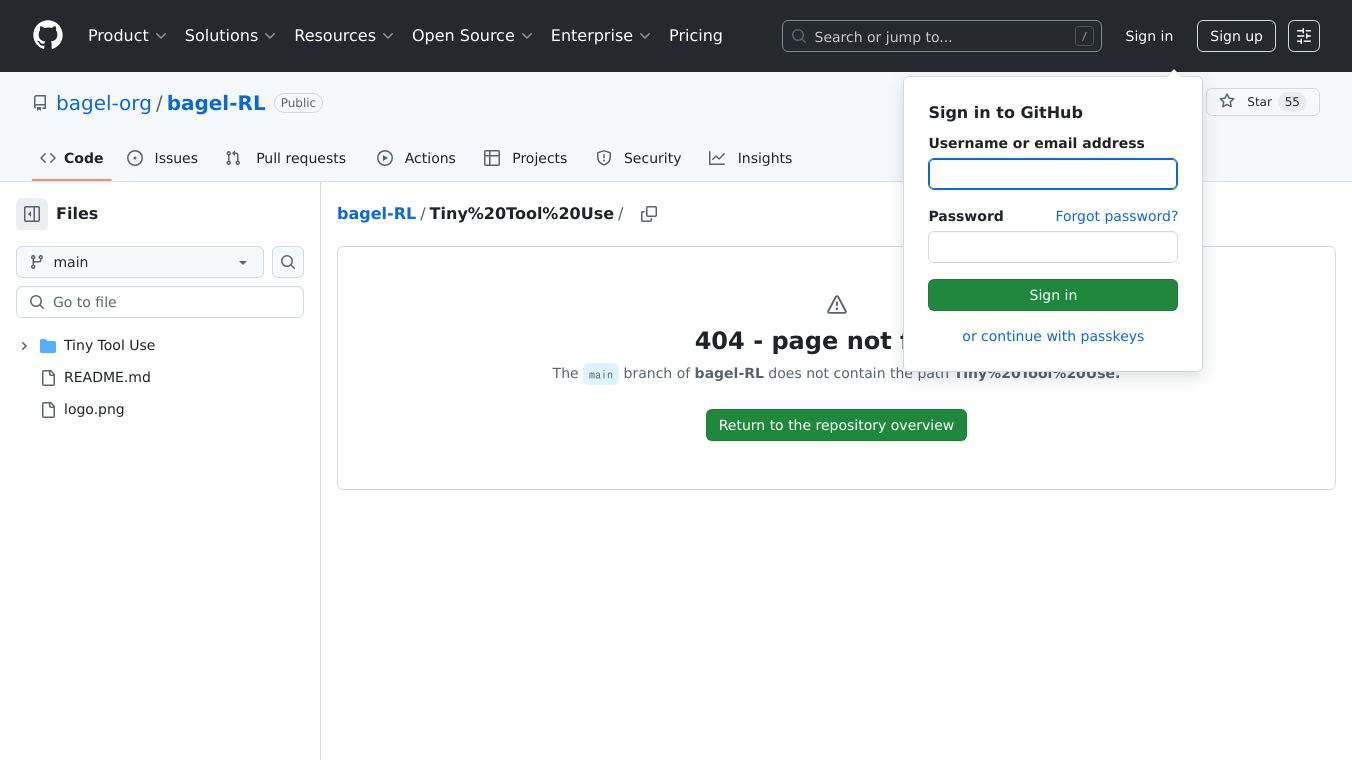1352x760 pixels.
Task: Click the Sign in link in the header
Action: coord(1149,36)
